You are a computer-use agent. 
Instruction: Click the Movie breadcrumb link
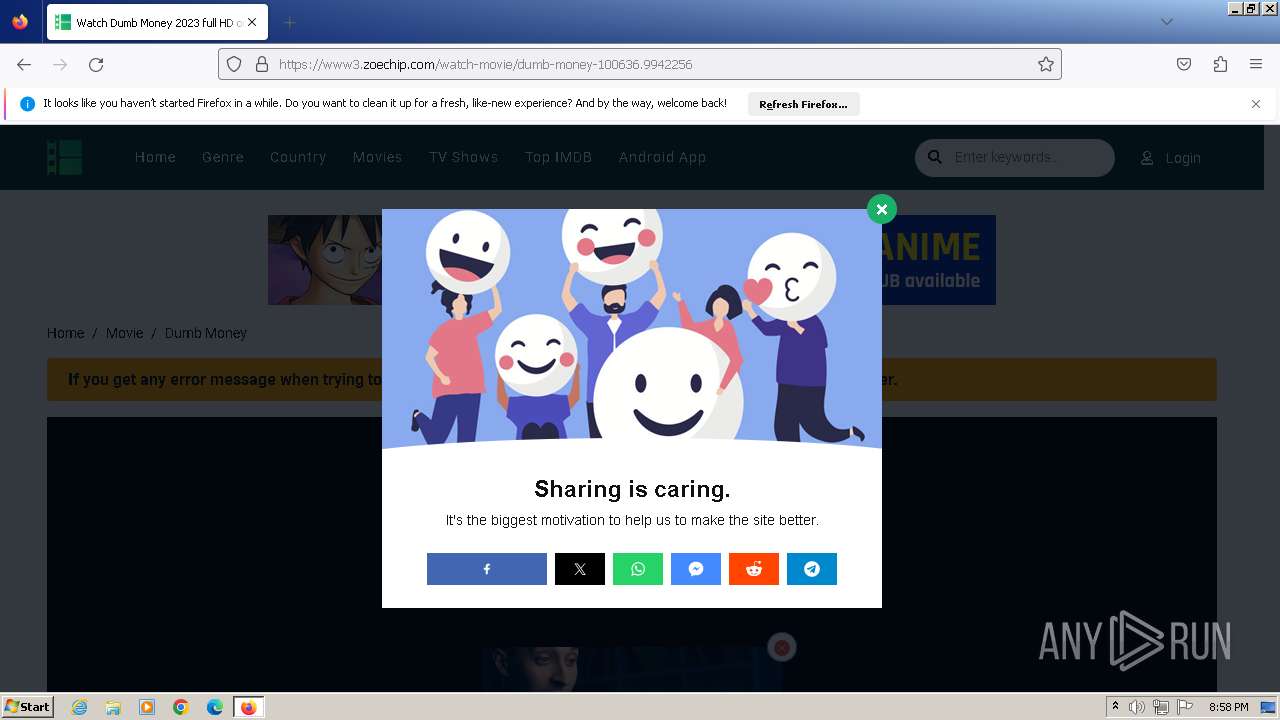(124, 333)
